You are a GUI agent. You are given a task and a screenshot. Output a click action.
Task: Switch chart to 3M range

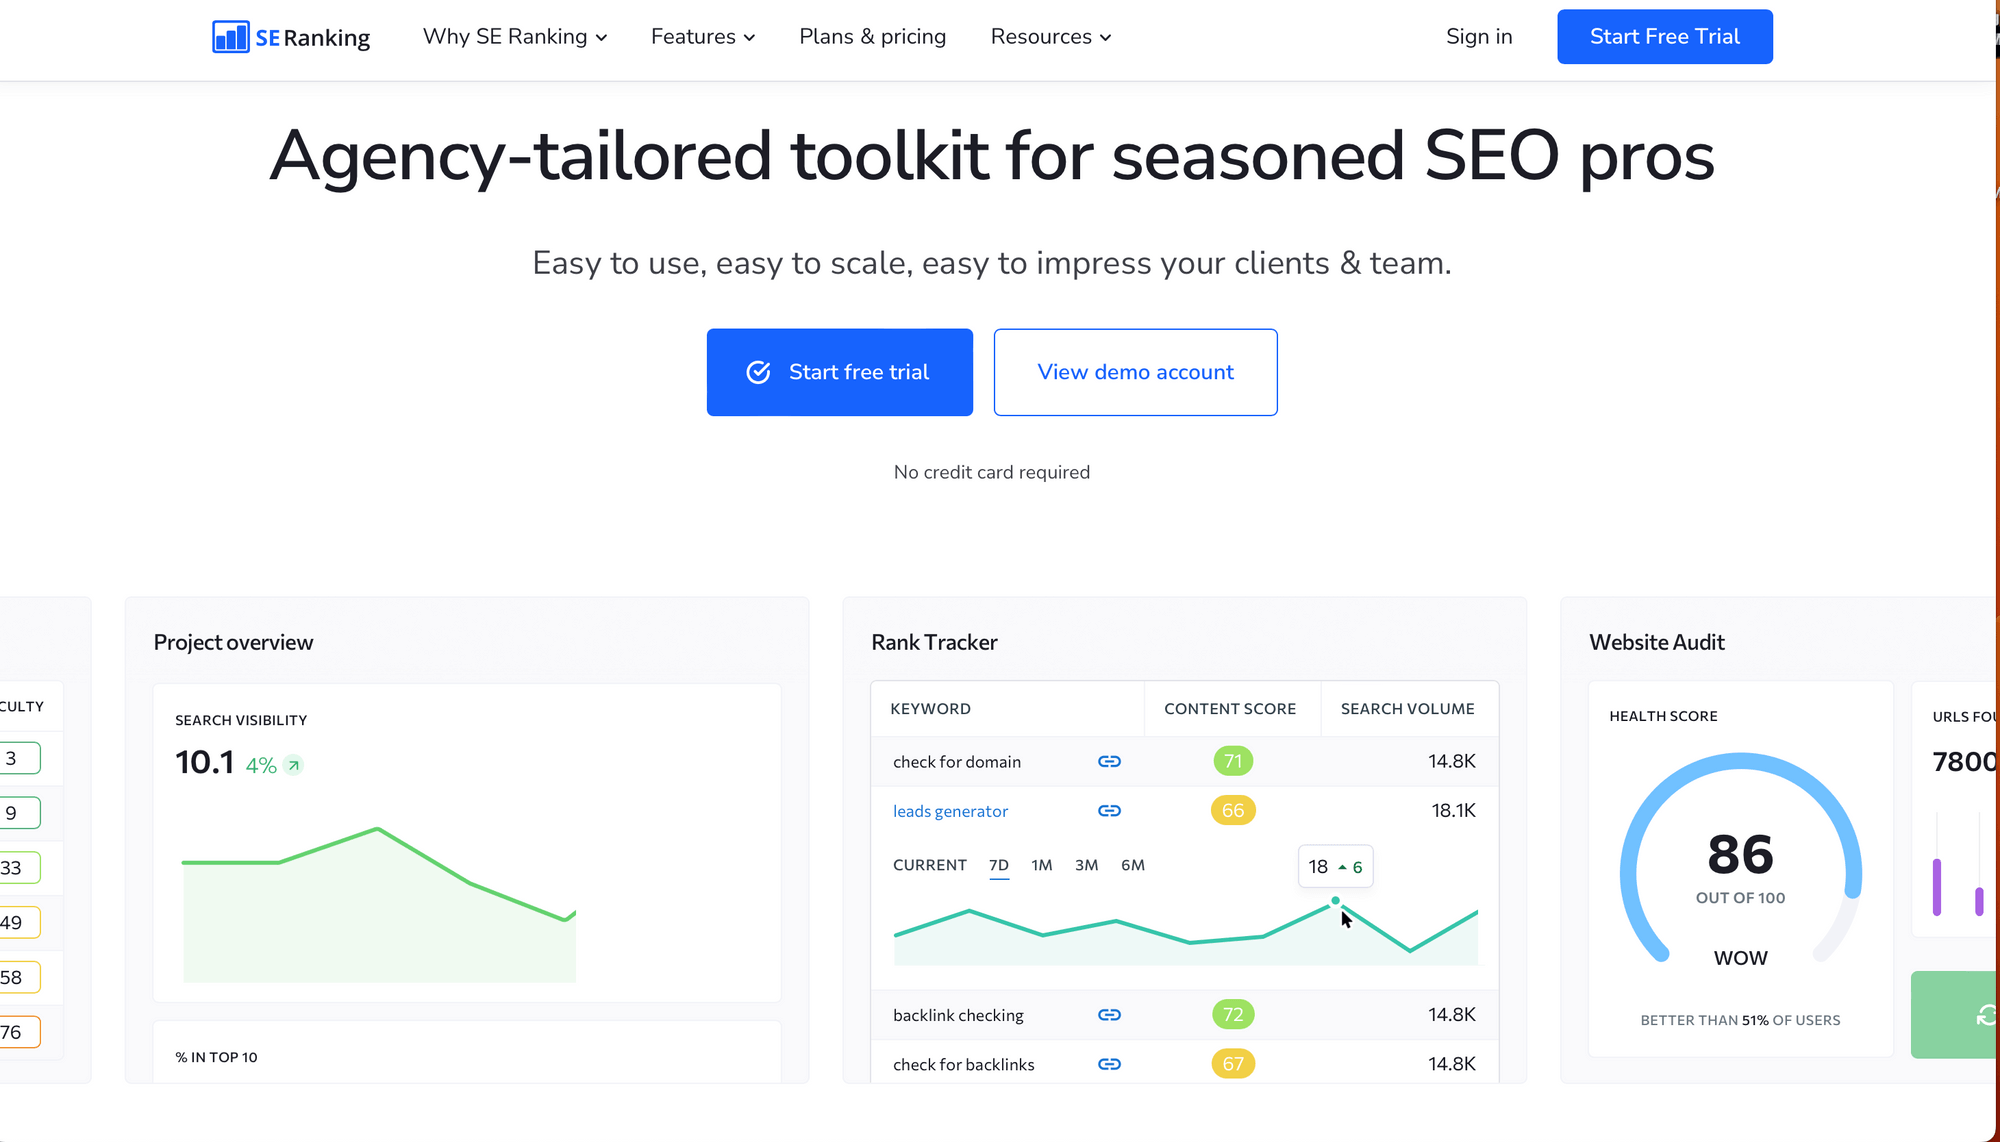pyautogui.click(x=1087, y=866)
